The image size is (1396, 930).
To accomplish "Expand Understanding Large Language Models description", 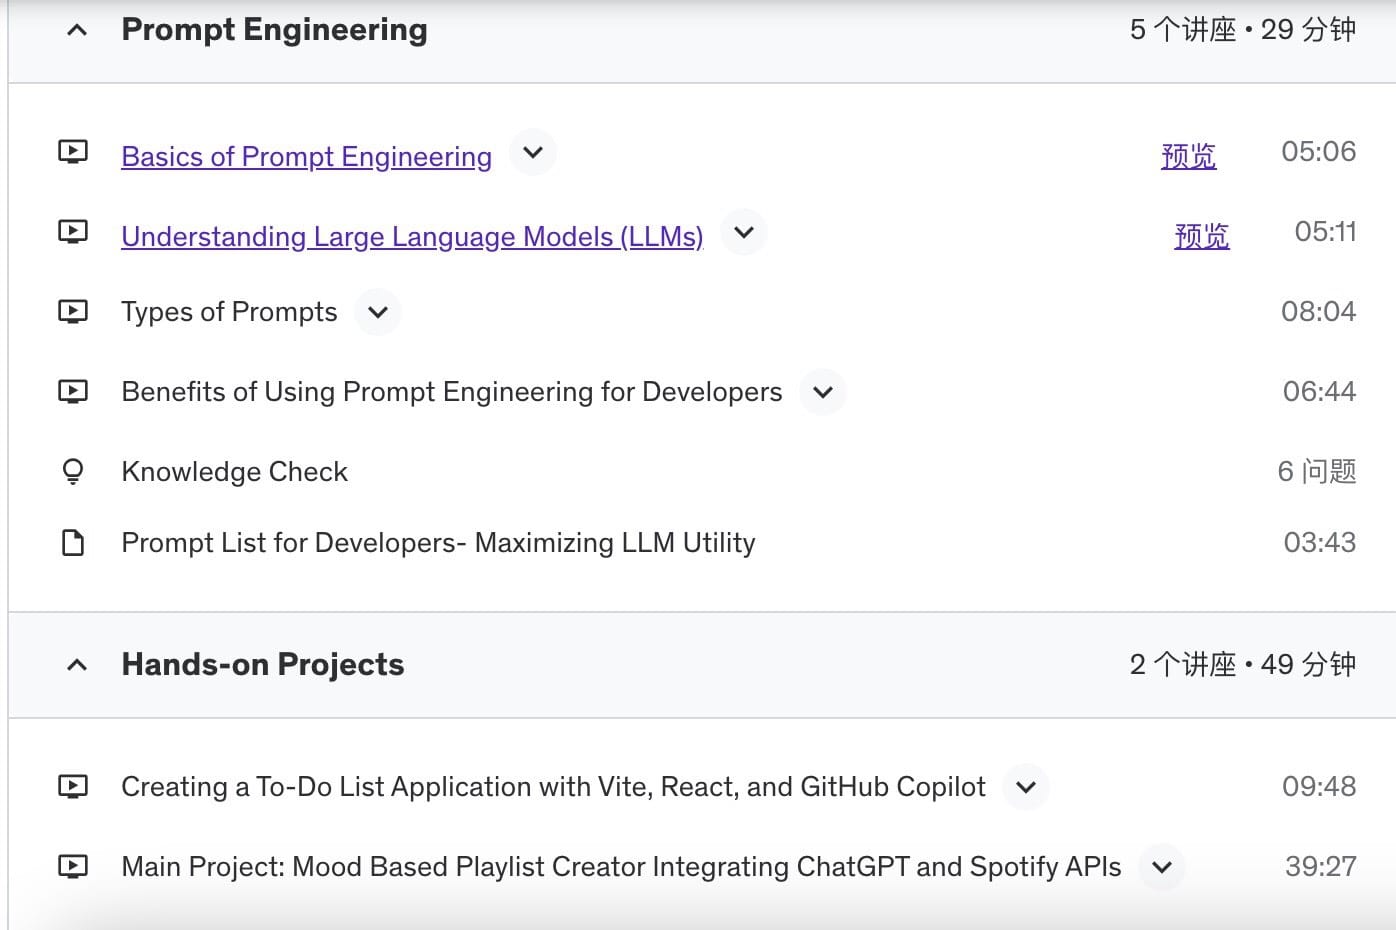I will pos(744,233).
